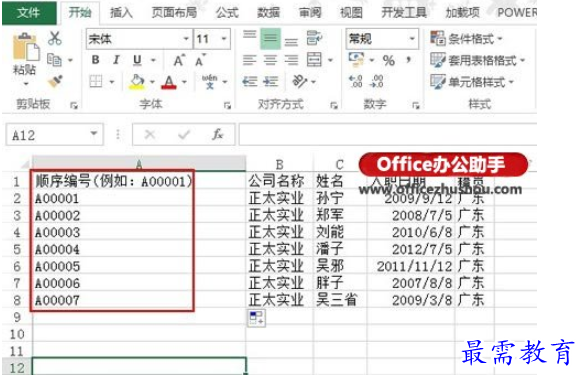Switch to the 公式 Formulas tab
Image resolution: width=583 pixels, height=384 pixels.
[x=227, y=13]
